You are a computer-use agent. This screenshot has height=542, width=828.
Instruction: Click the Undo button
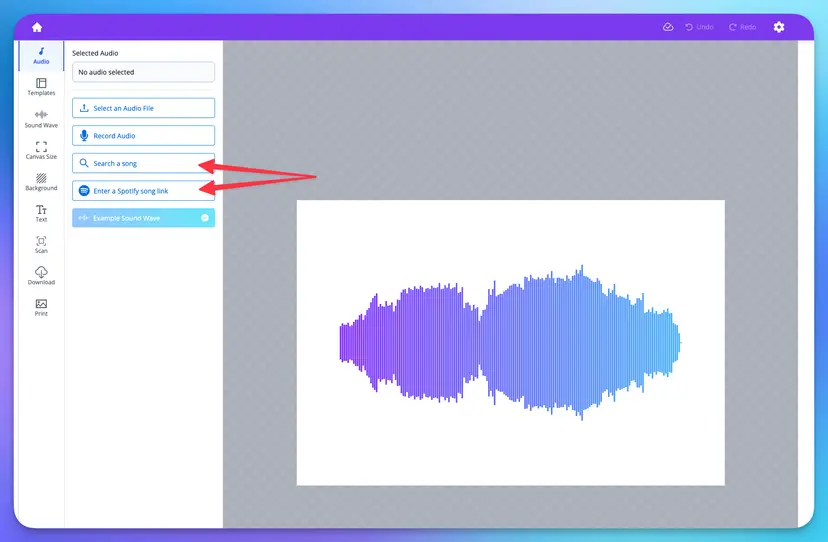699,27
